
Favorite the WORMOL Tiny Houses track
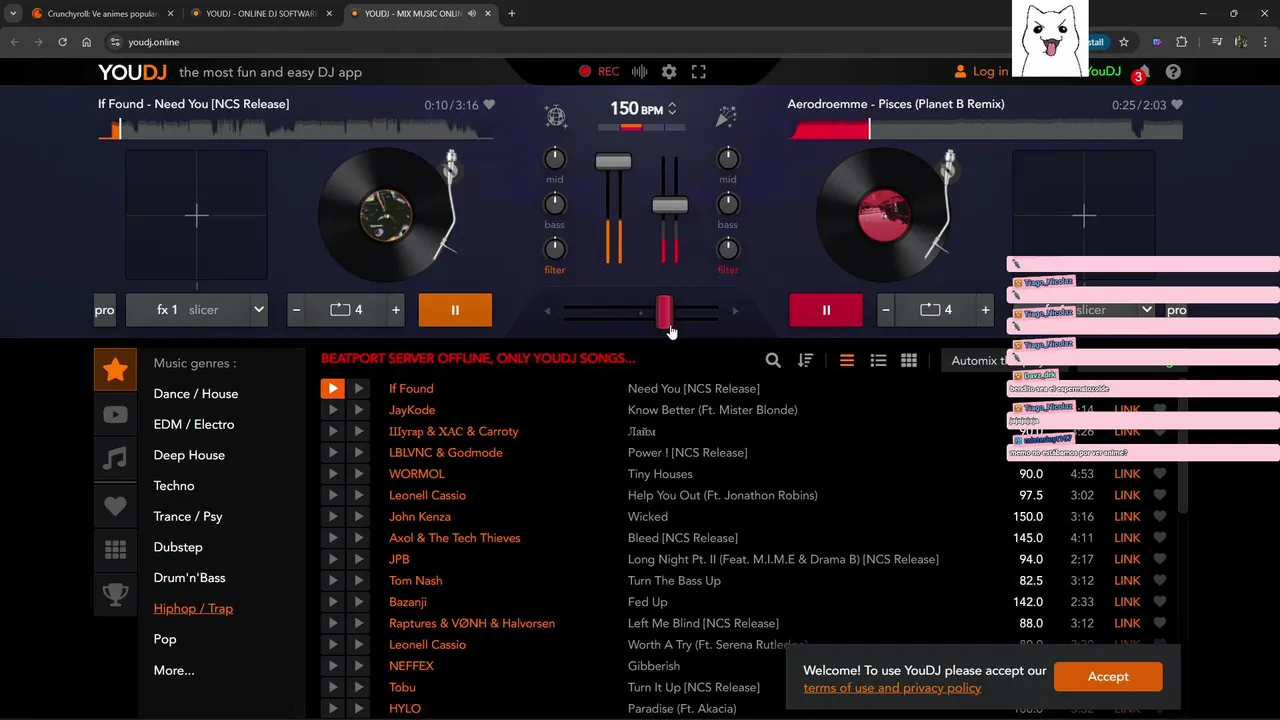1160,474
